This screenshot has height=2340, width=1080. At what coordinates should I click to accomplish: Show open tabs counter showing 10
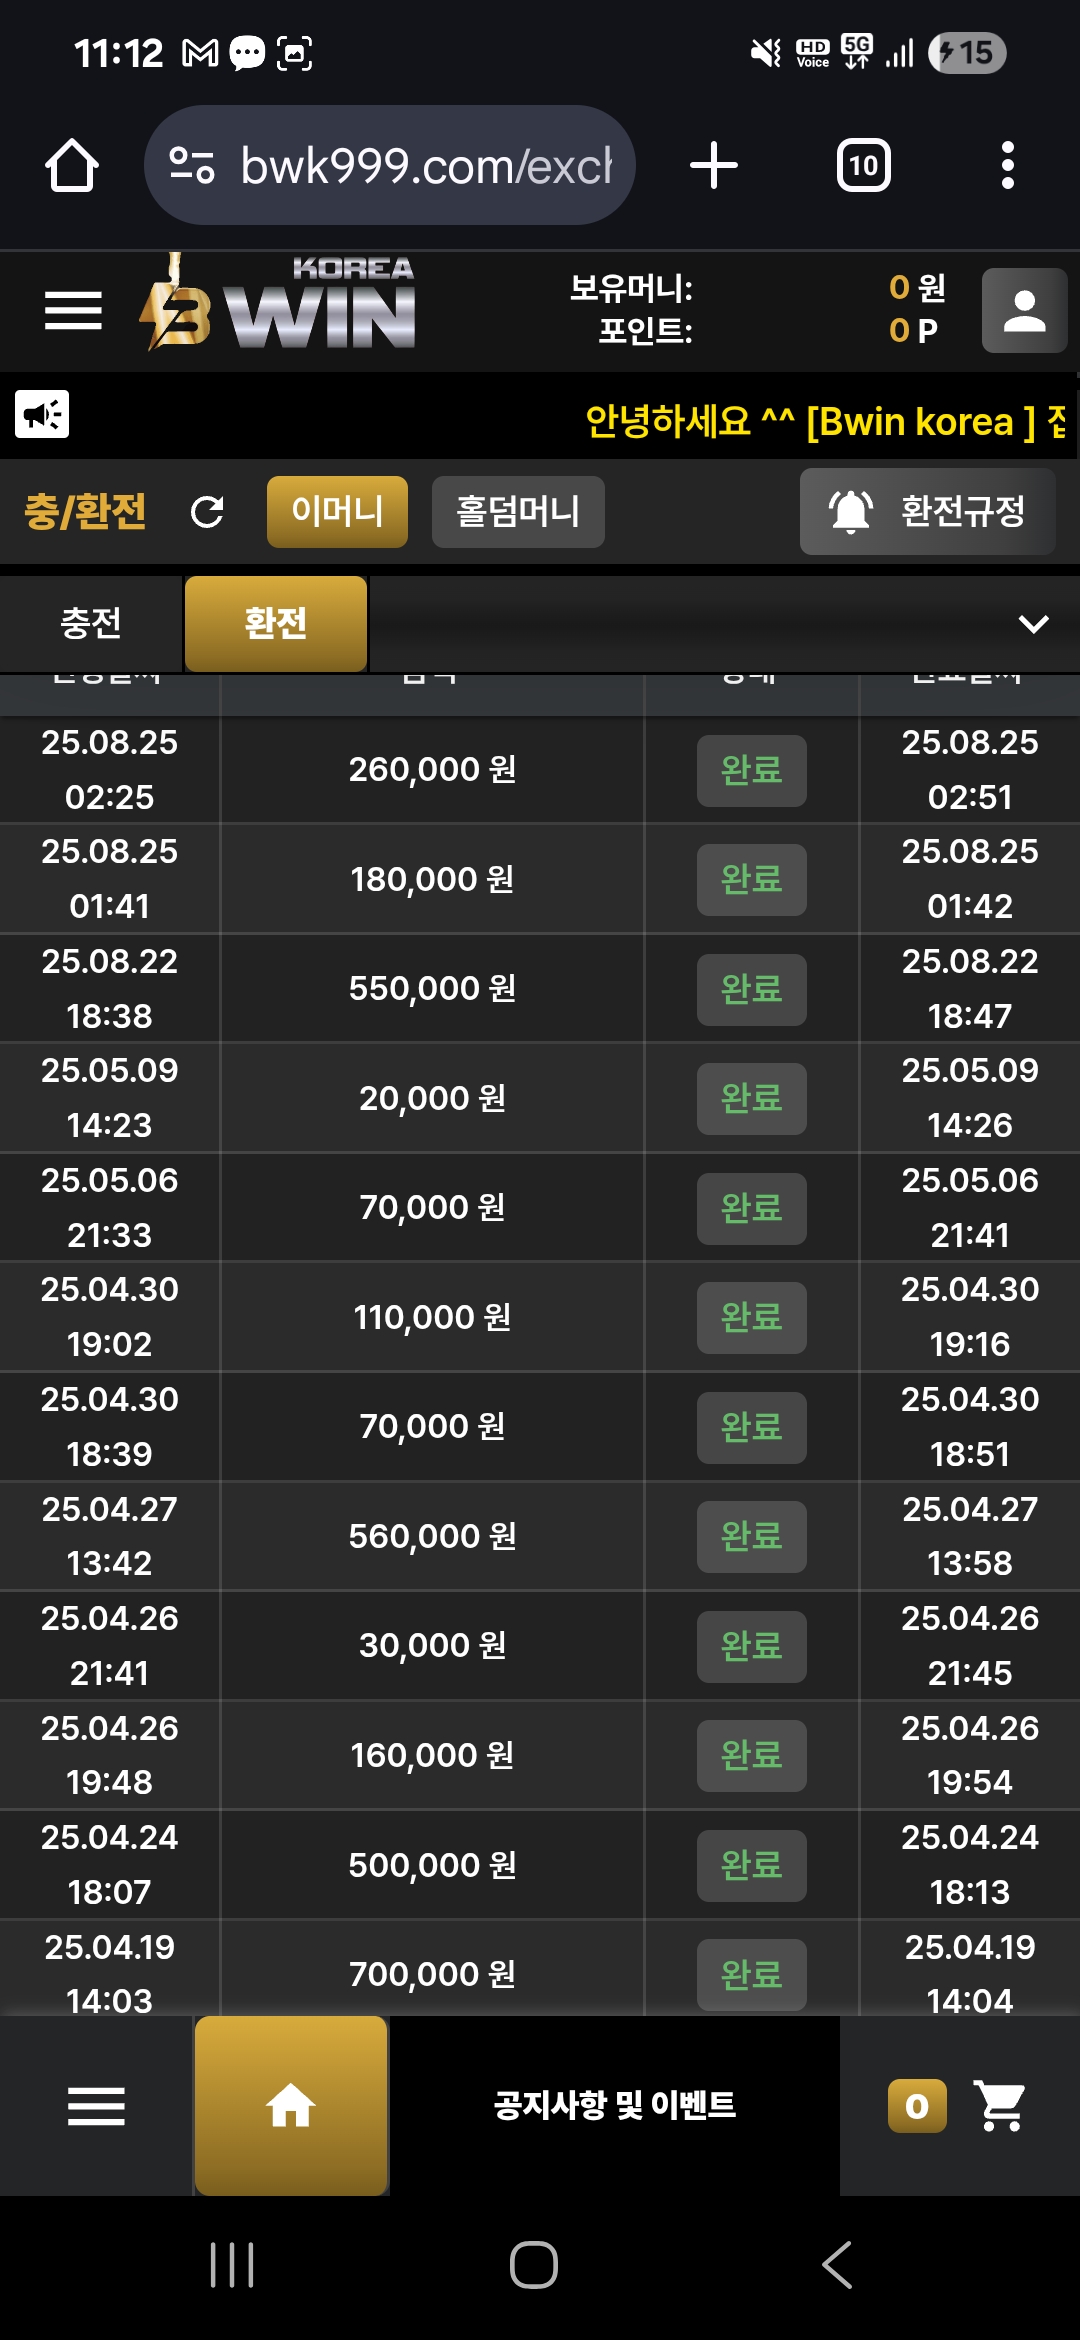click(863, 165)
